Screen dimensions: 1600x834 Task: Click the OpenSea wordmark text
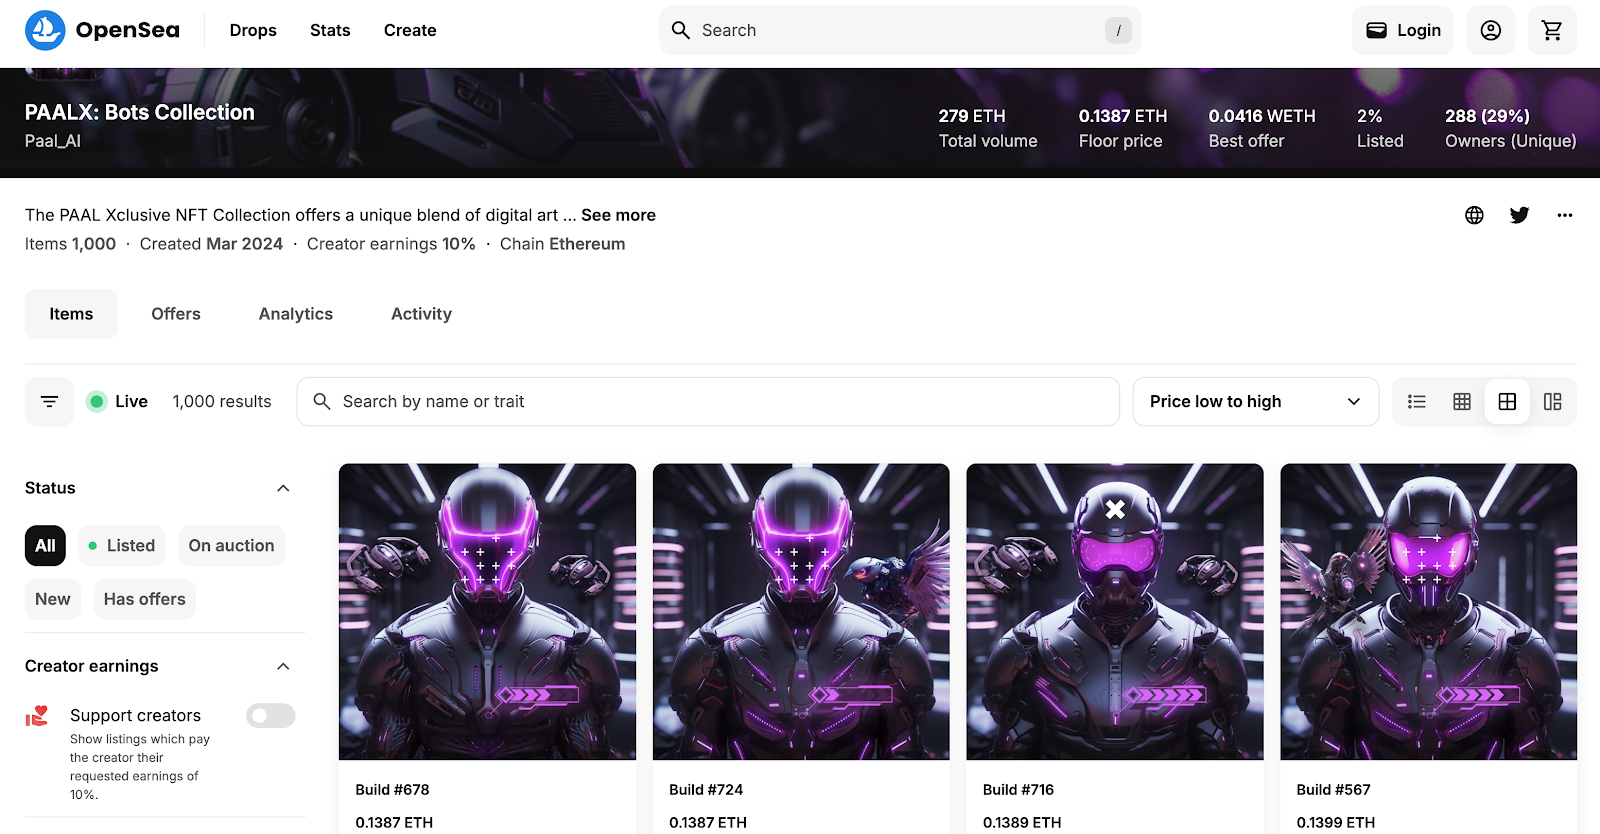[128, 30]
